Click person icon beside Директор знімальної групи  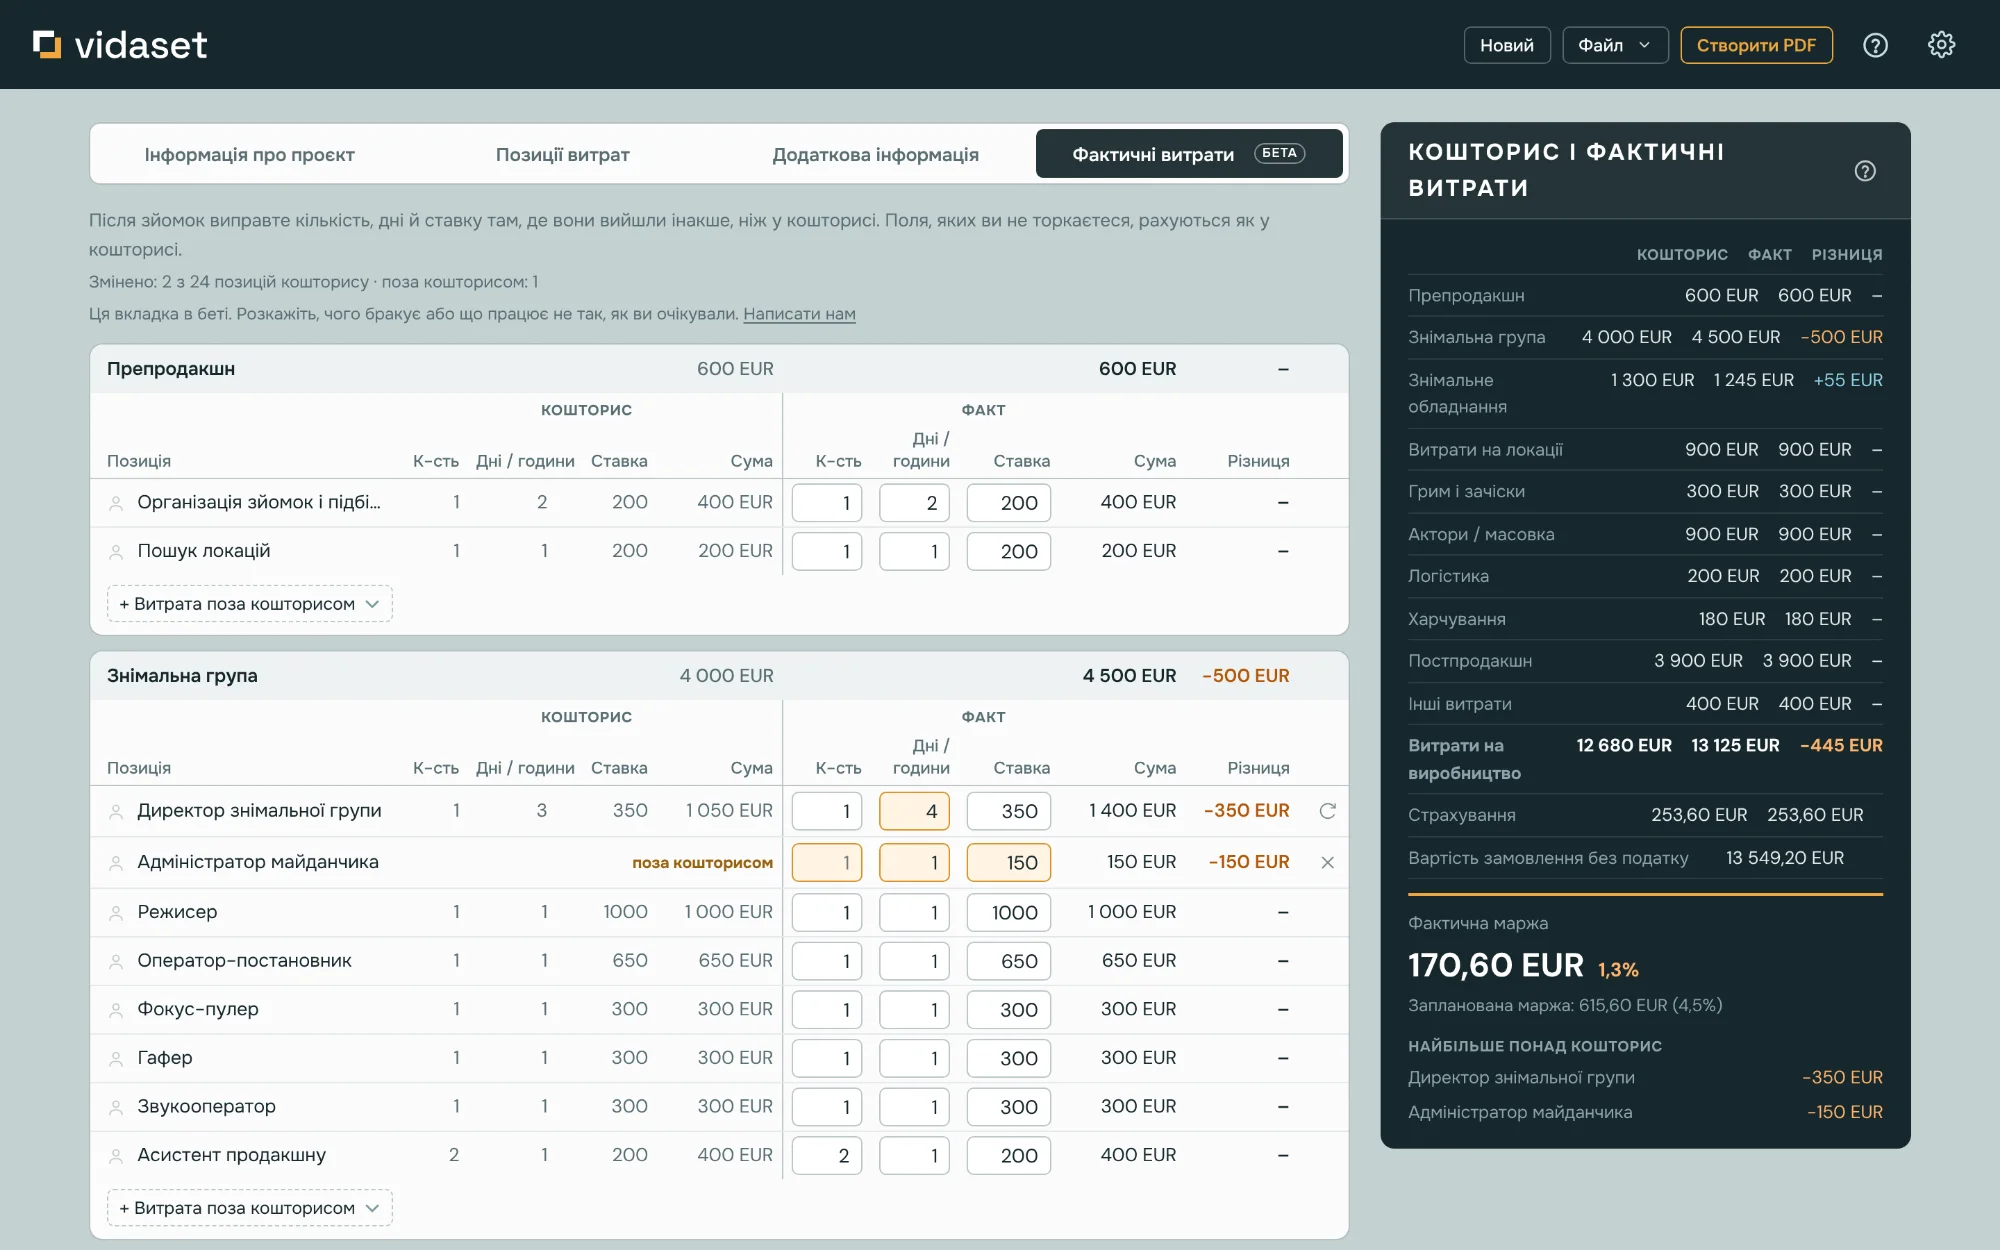[116, 812]
